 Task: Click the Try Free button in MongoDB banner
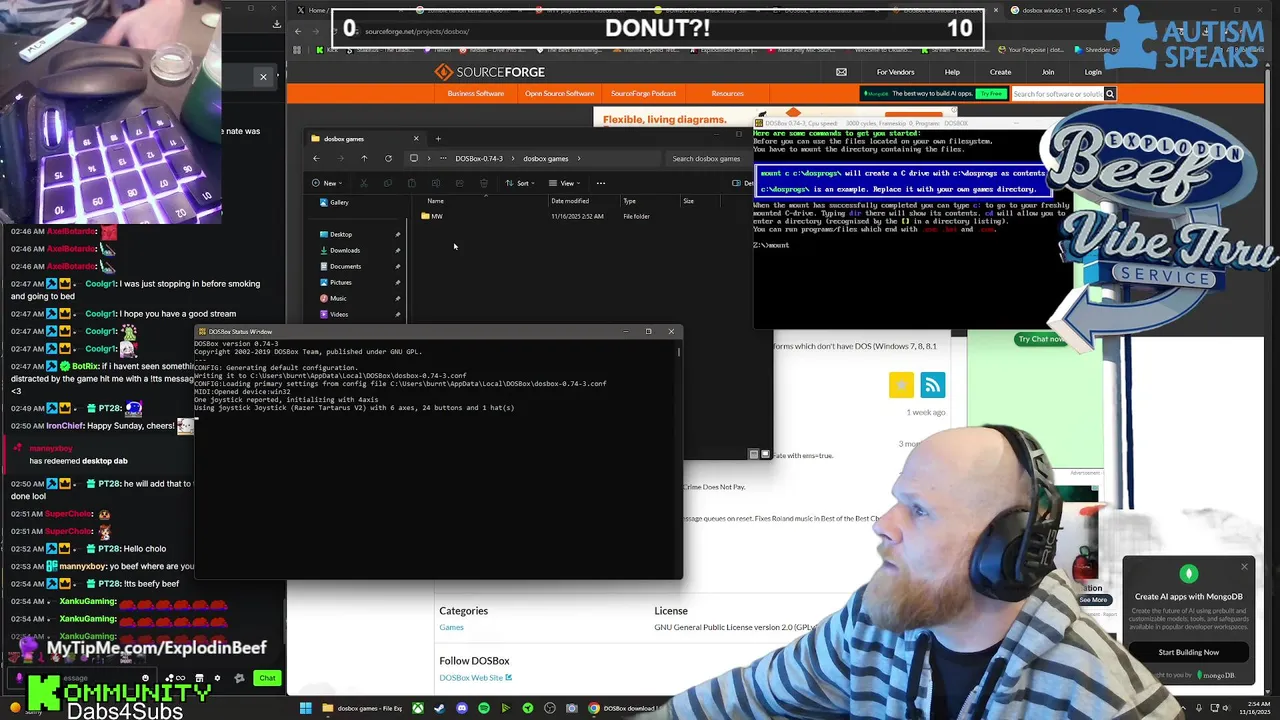tap(991, 94)
